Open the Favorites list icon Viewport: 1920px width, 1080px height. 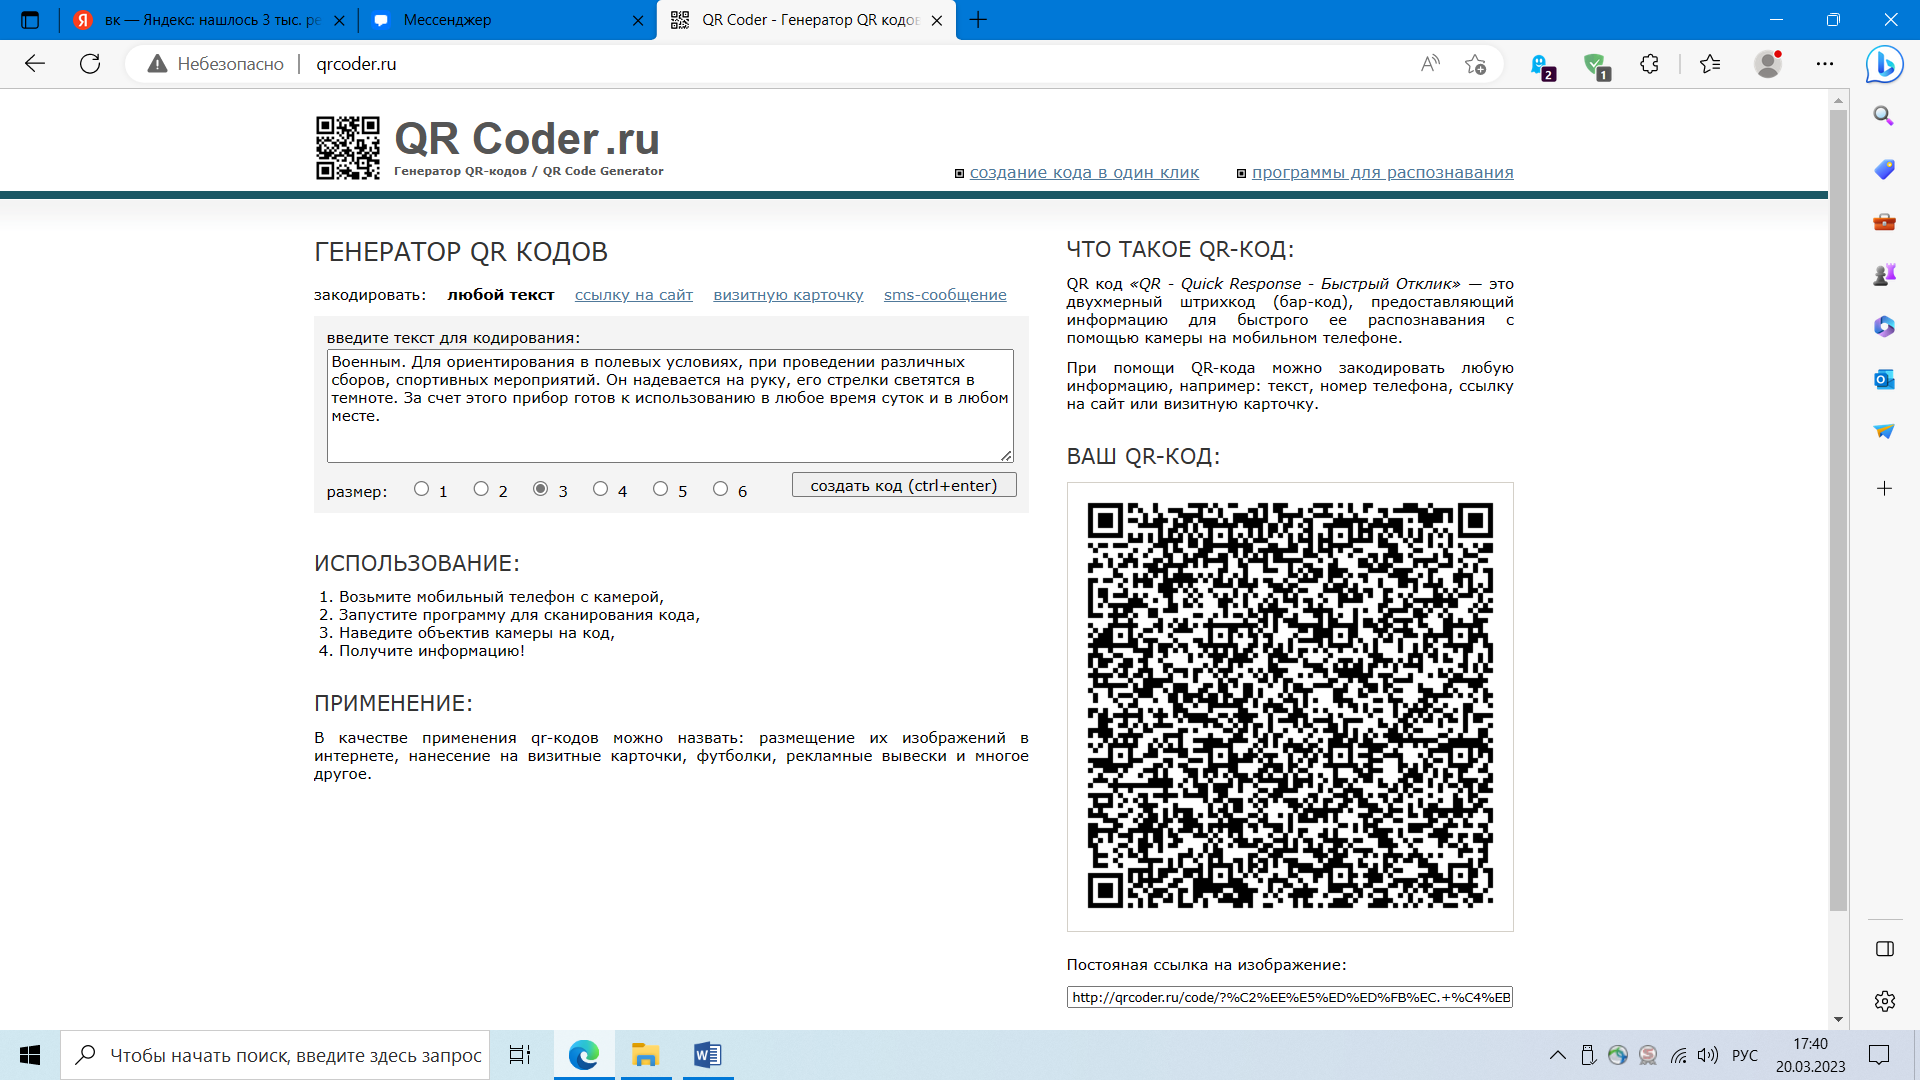point(1710,64)
